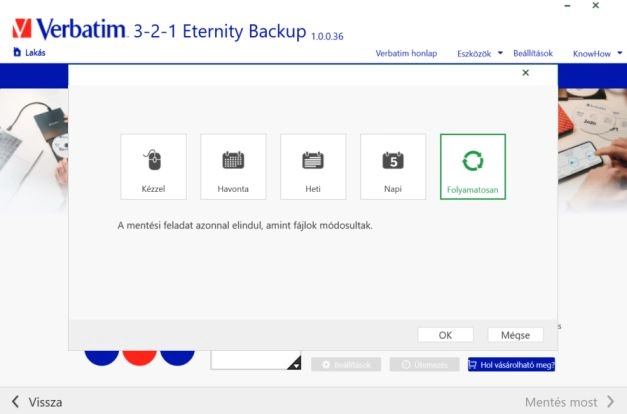The image size is (627, 414).
Task: Click the Vissza left chevron arrow
Action: (15, 402)
